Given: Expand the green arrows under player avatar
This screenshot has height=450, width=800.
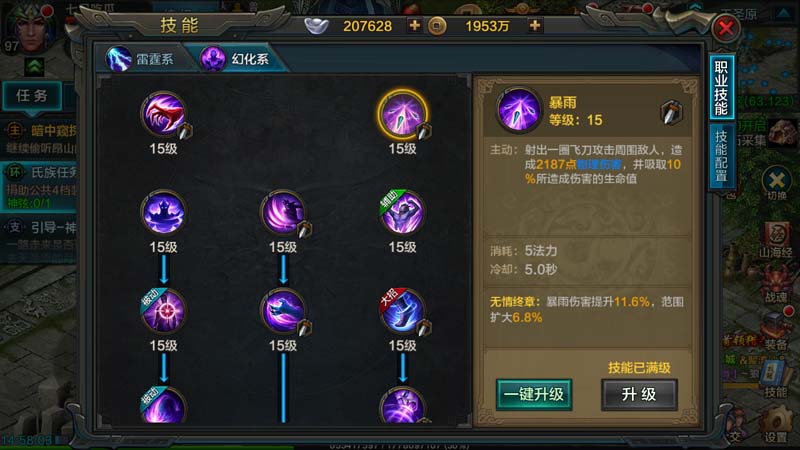Looking at the screenshot, I should (x=35, y=66).
